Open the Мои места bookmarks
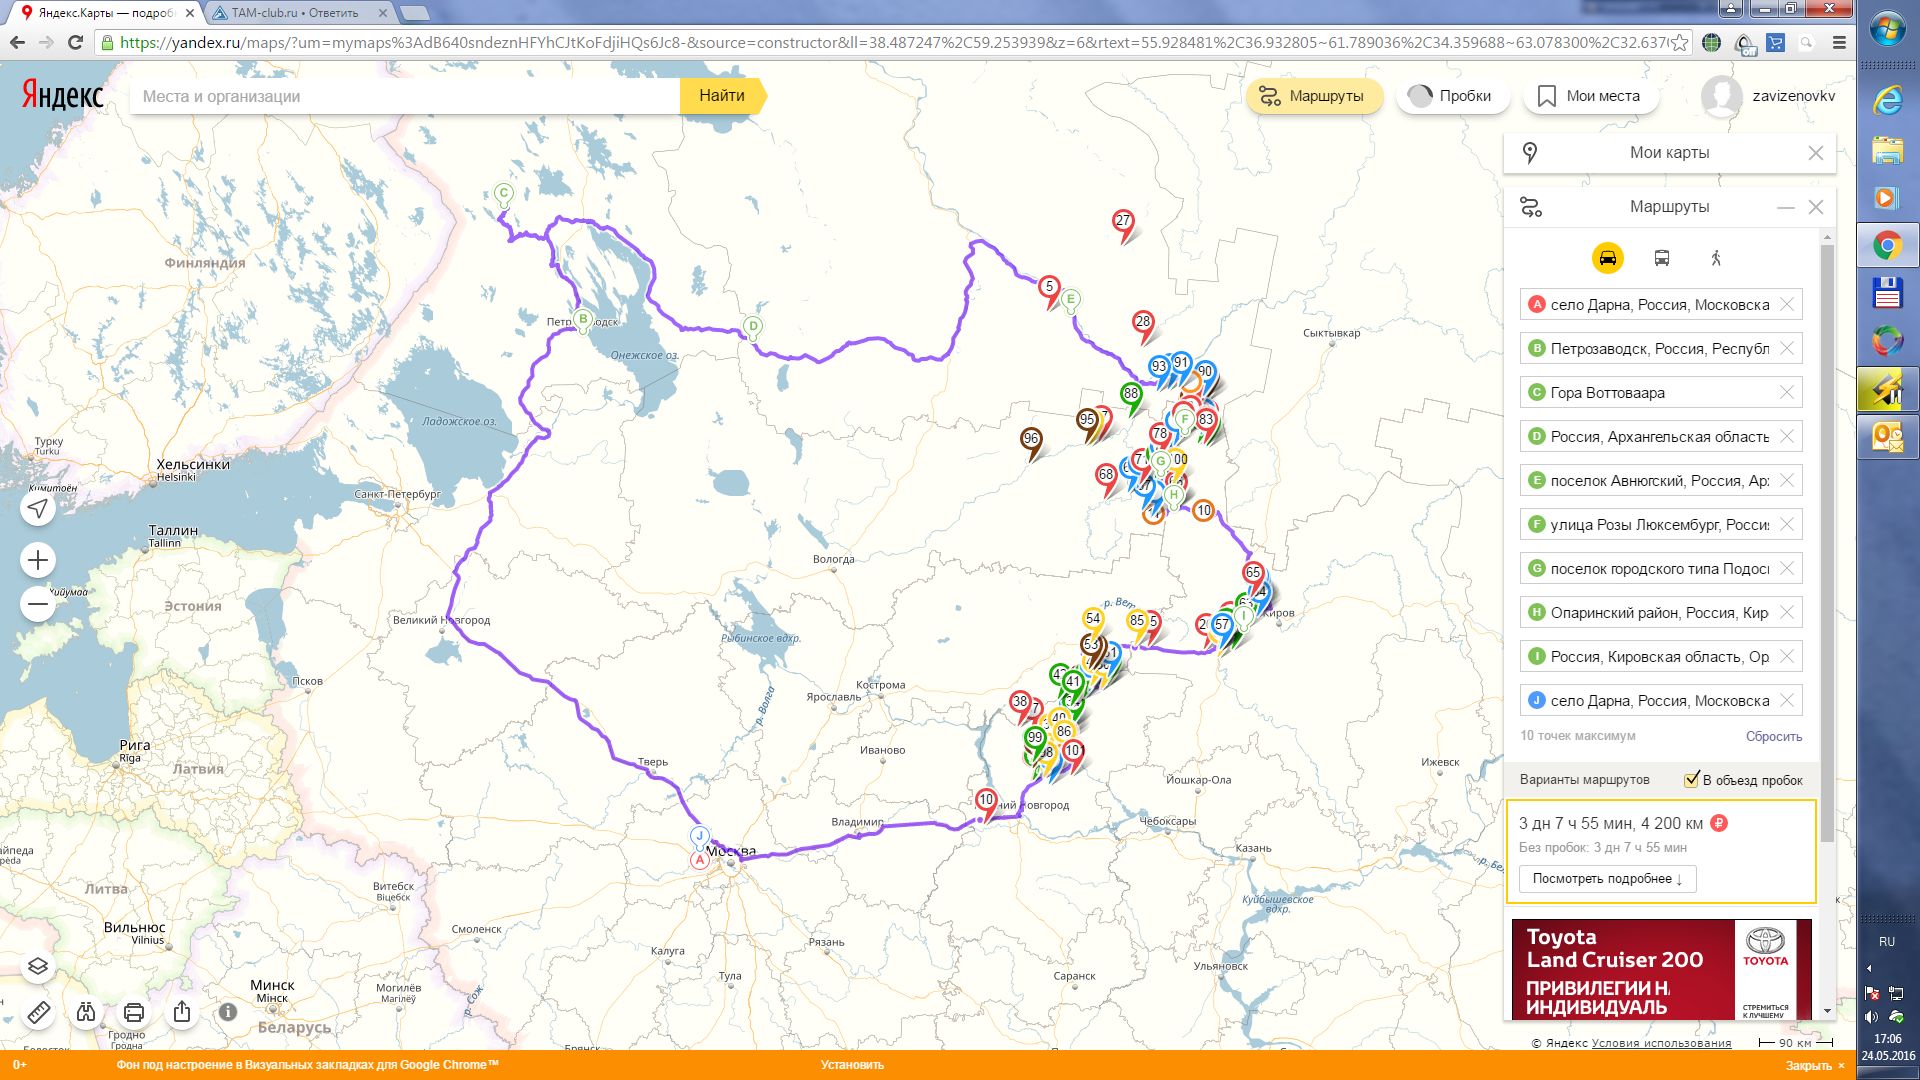Viewport: 1920px width, 1080px height. [1590, 96]
